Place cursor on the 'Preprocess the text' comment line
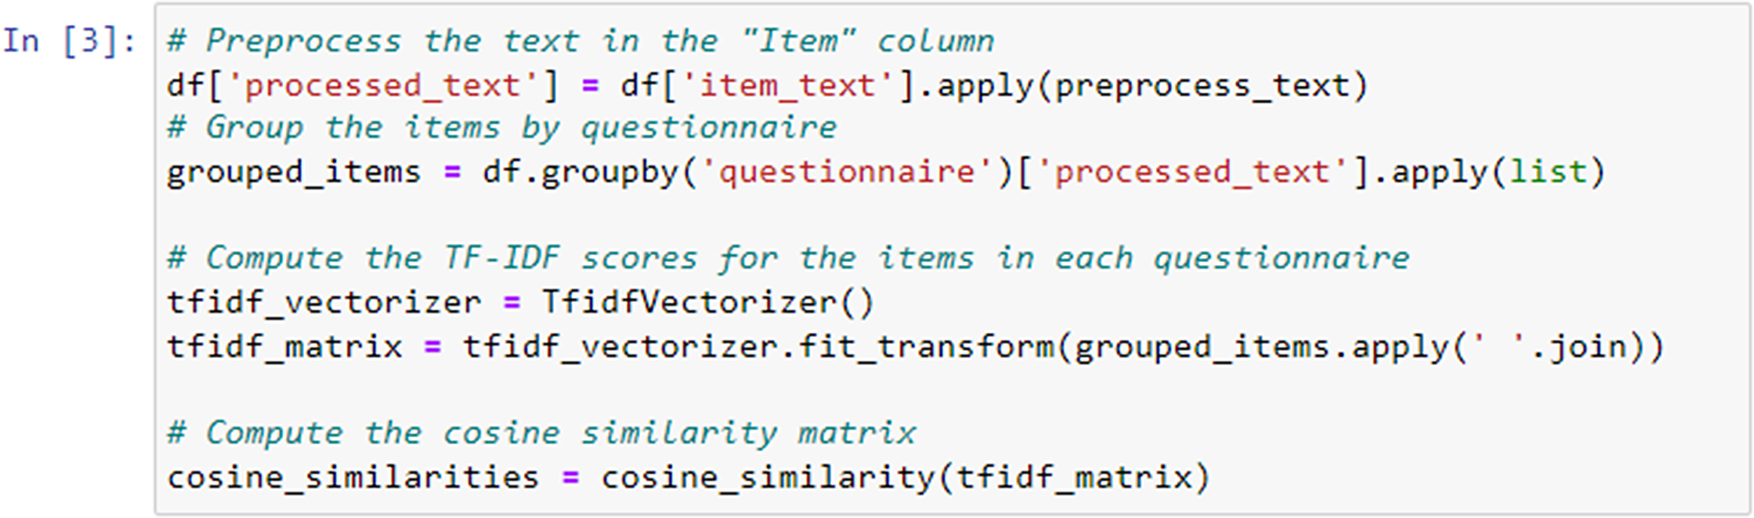This screenshot has height=518, width=1754. (x=580, y=41)
